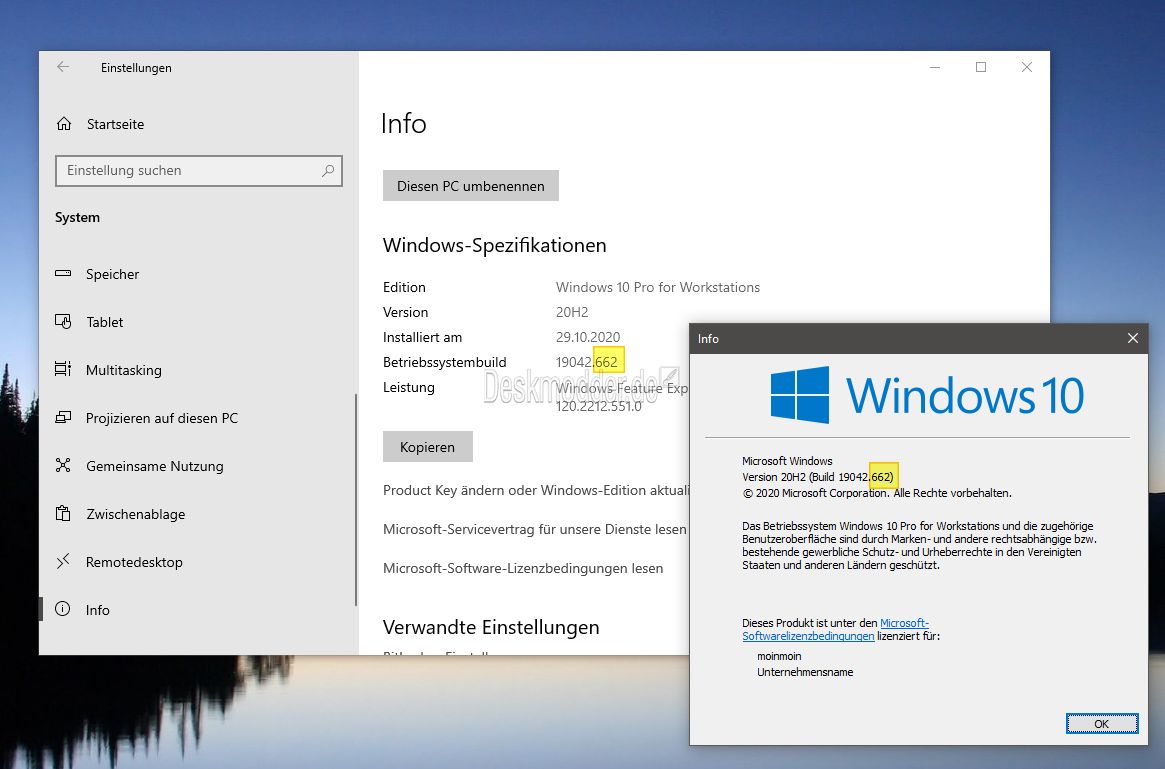This screenshot has height=769, width=1165.
Task: Click the Verwandte Einstellungen heading
Action: click(490, 627)
